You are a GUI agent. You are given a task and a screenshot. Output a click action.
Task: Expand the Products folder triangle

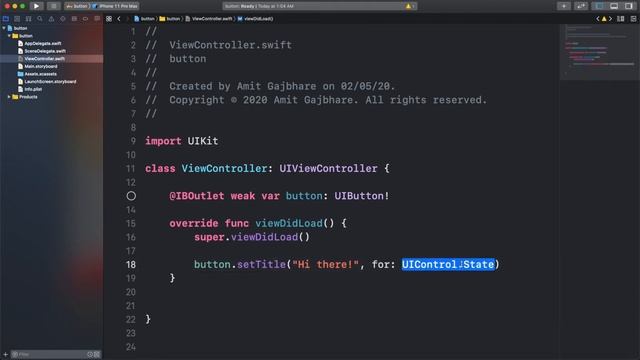[x=9, y=97]
